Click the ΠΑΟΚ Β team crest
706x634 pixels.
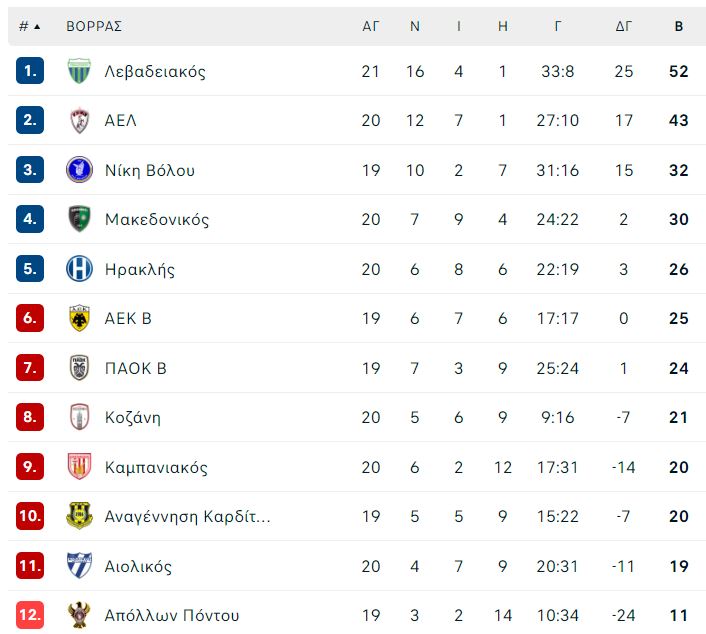[x=79, y=367]
